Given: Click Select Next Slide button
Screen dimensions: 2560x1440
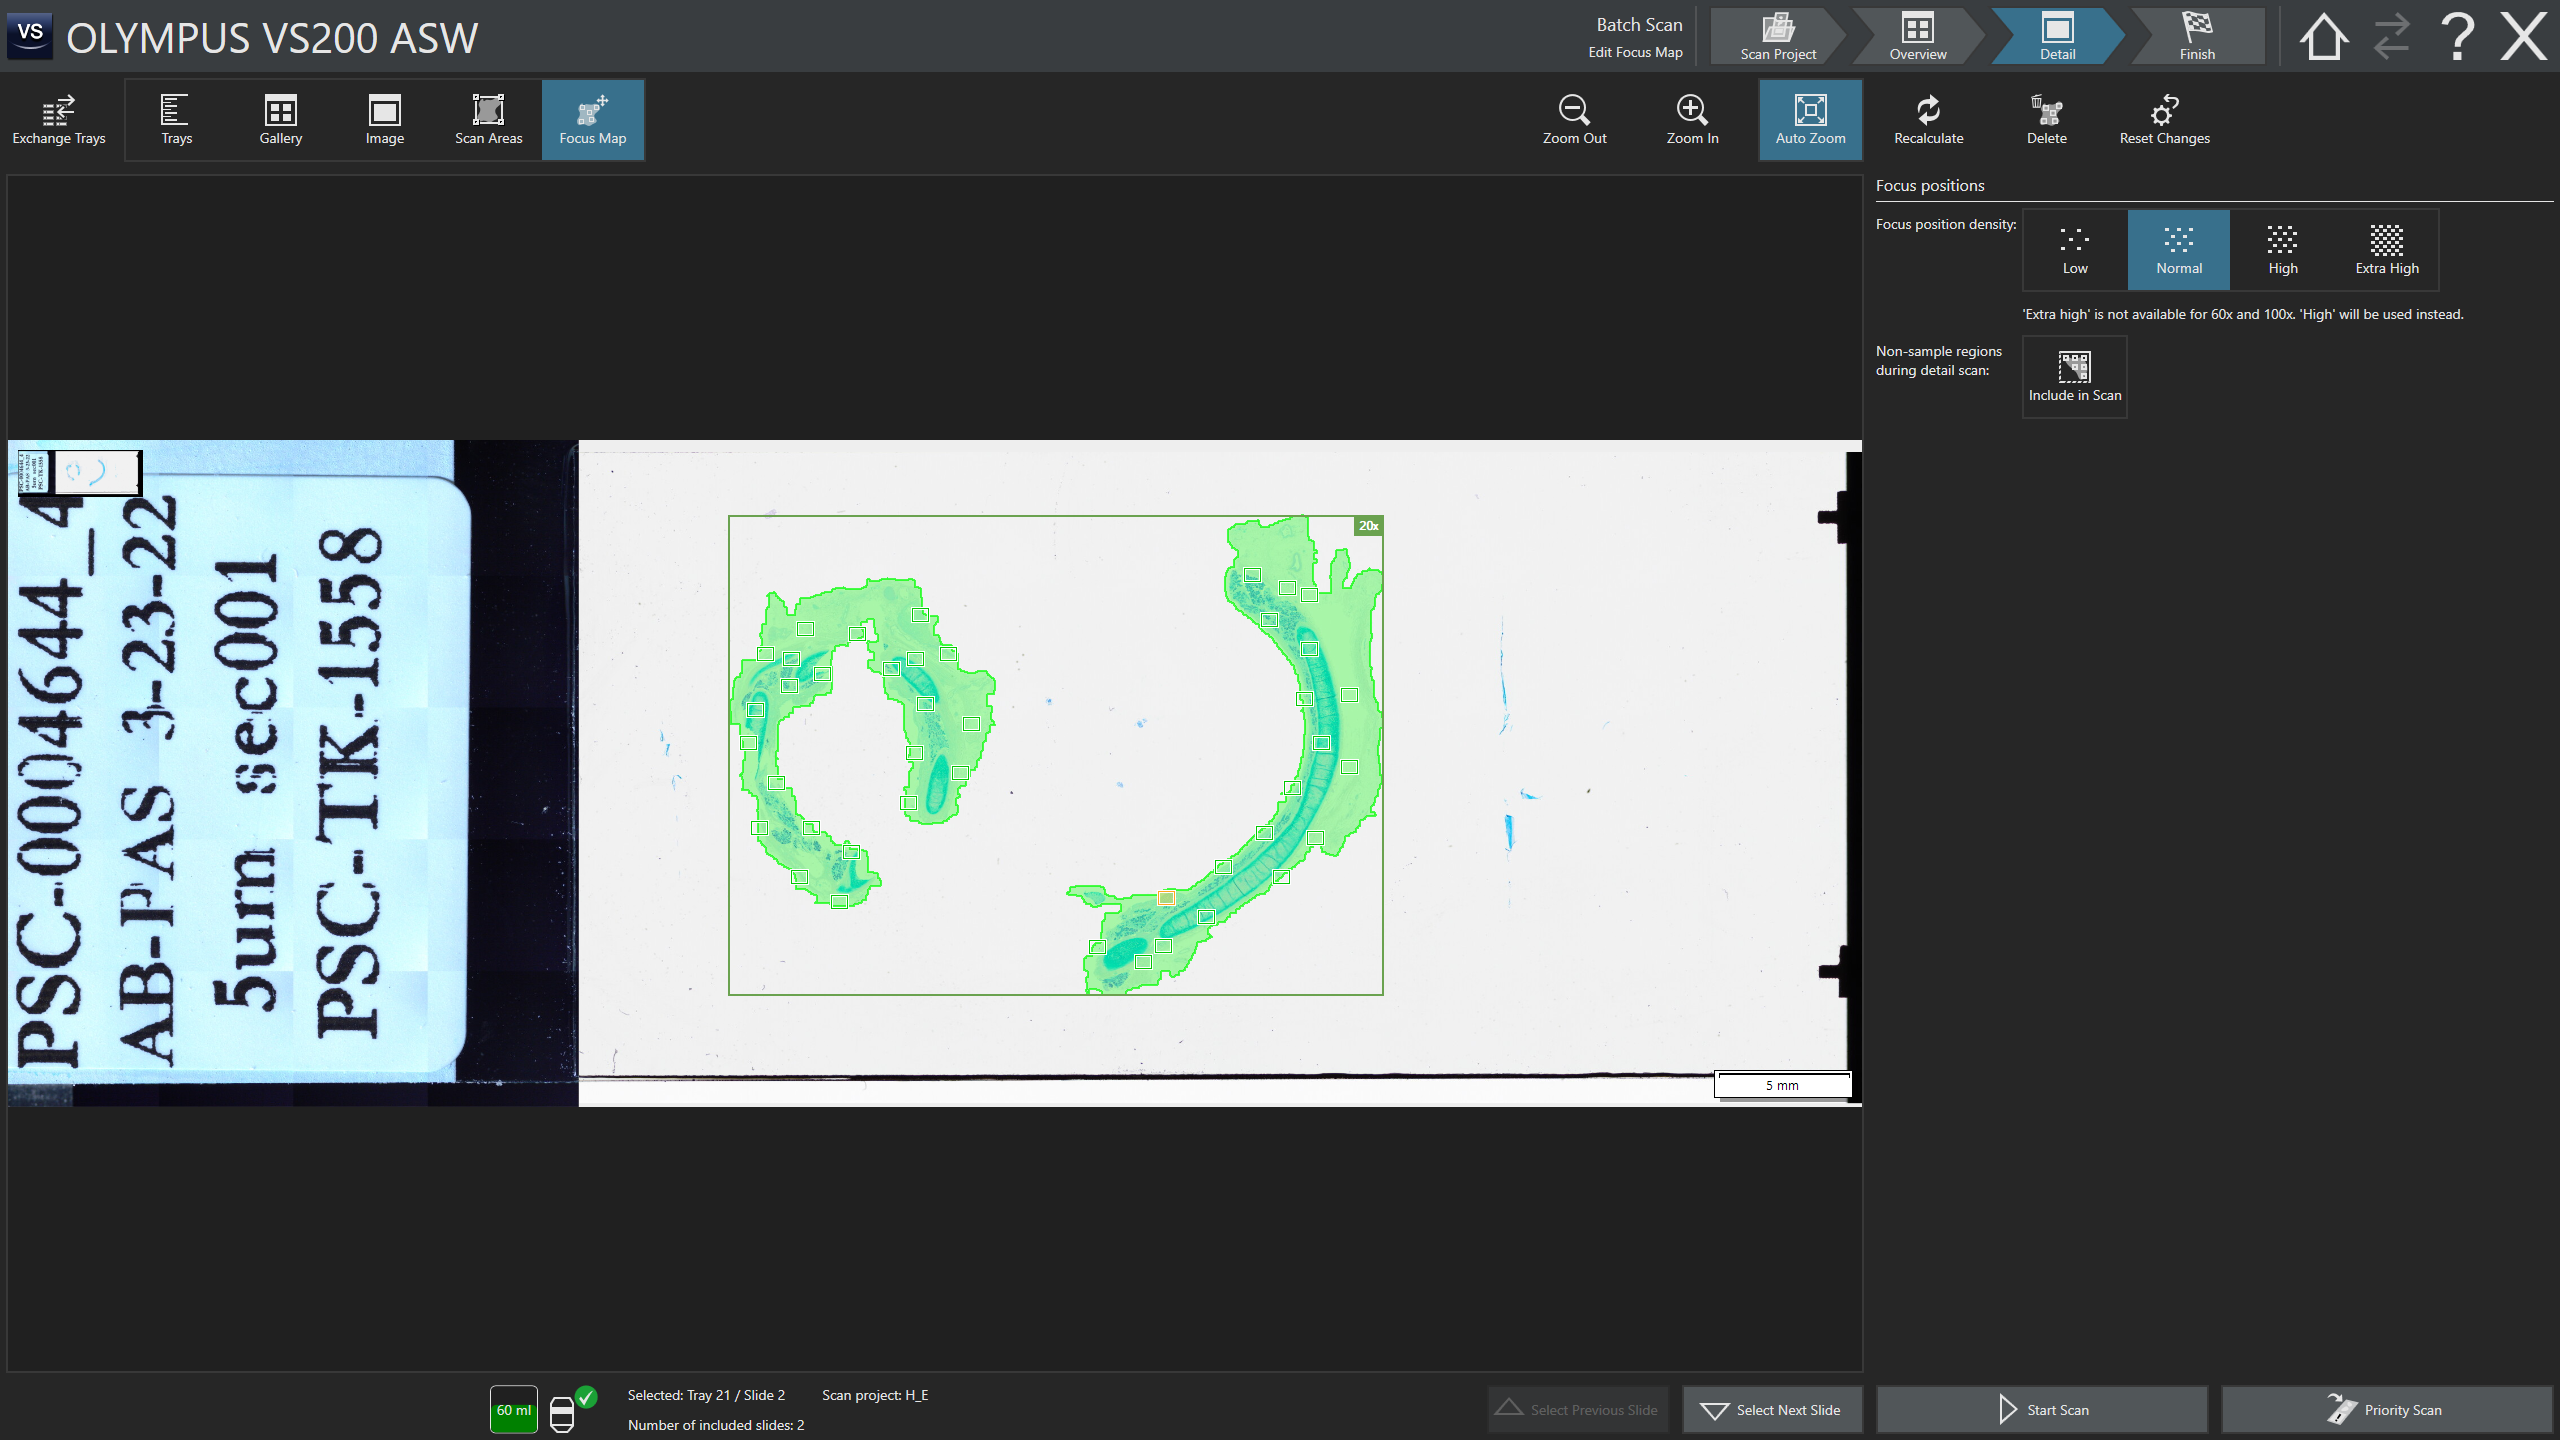Looking at the screenshot, I should (x=1772, y=1410).
